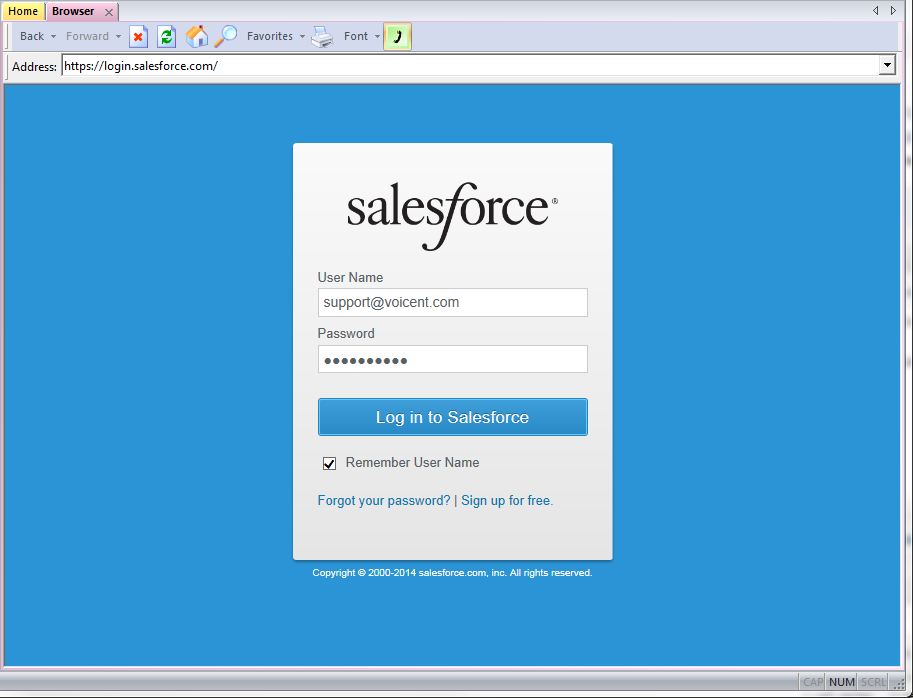Click the Forward navigation button
Screen dimensions: 913x698
tap(87, 36)
